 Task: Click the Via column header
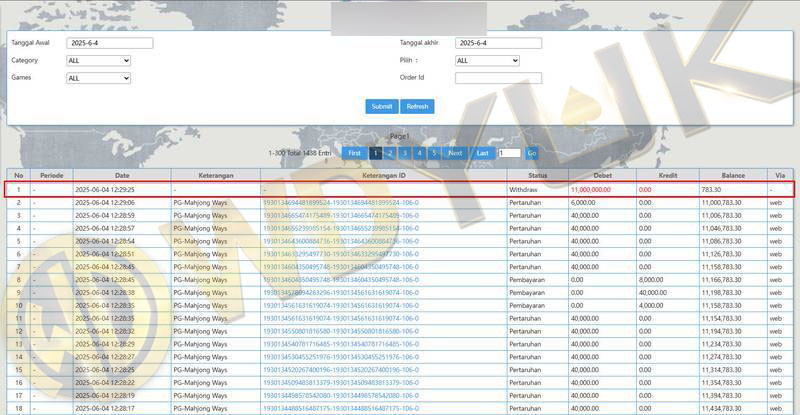[780, 175]
